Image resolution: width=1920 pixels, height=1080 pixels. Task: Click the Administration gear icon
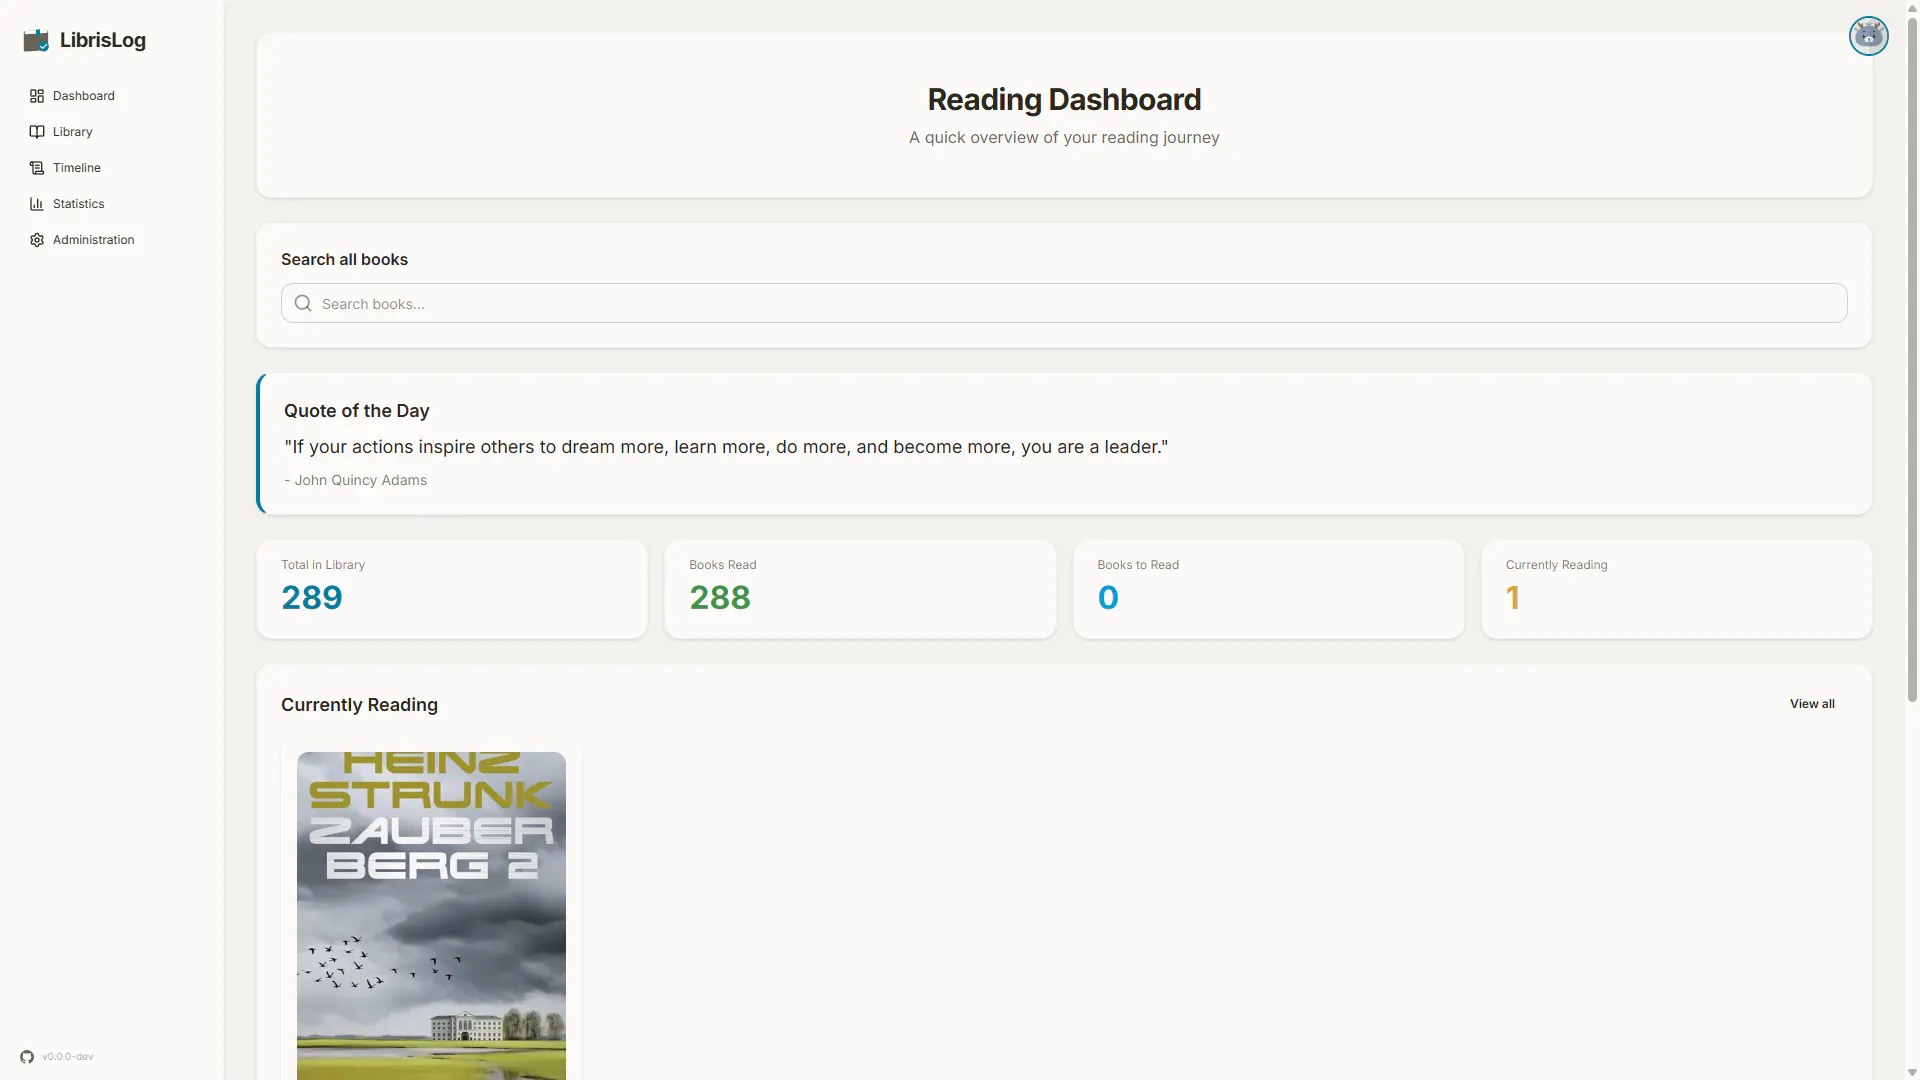(x=37, y=240)
